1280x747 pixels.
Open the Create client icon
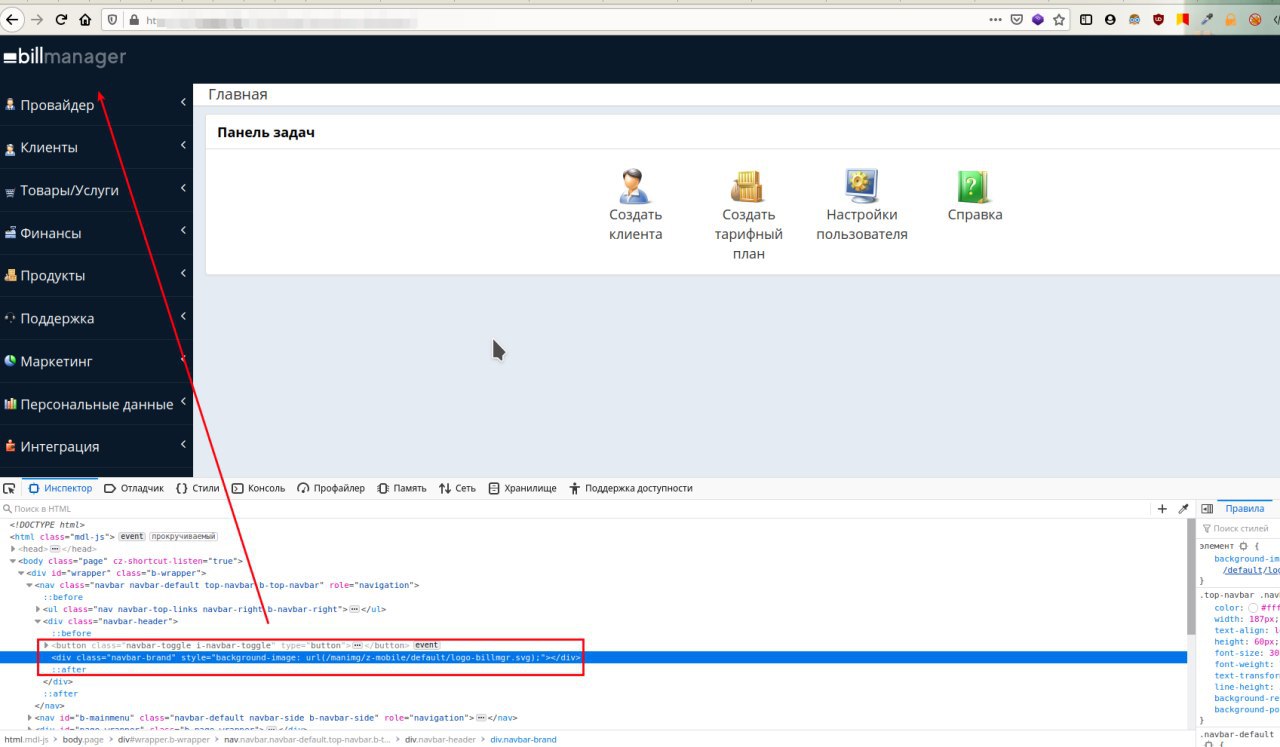pyautogui.click(x=635, y=186)
